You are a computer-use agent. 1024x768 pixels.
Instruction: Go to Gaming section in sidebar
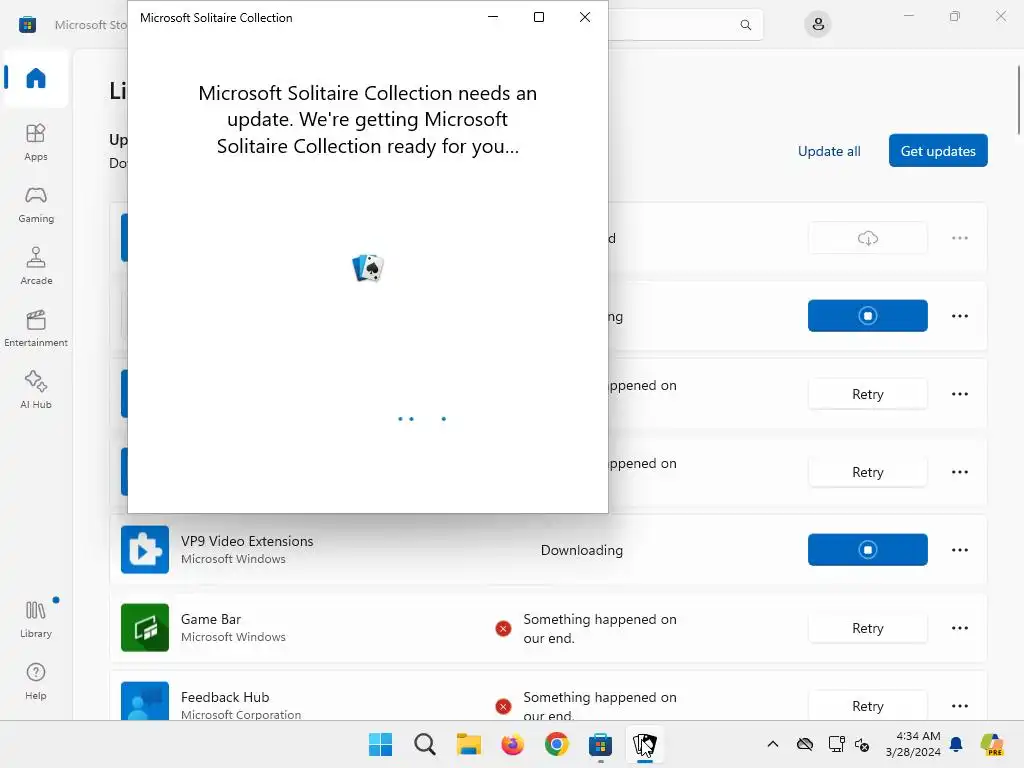pyautogui.click(x=36, y=204)
